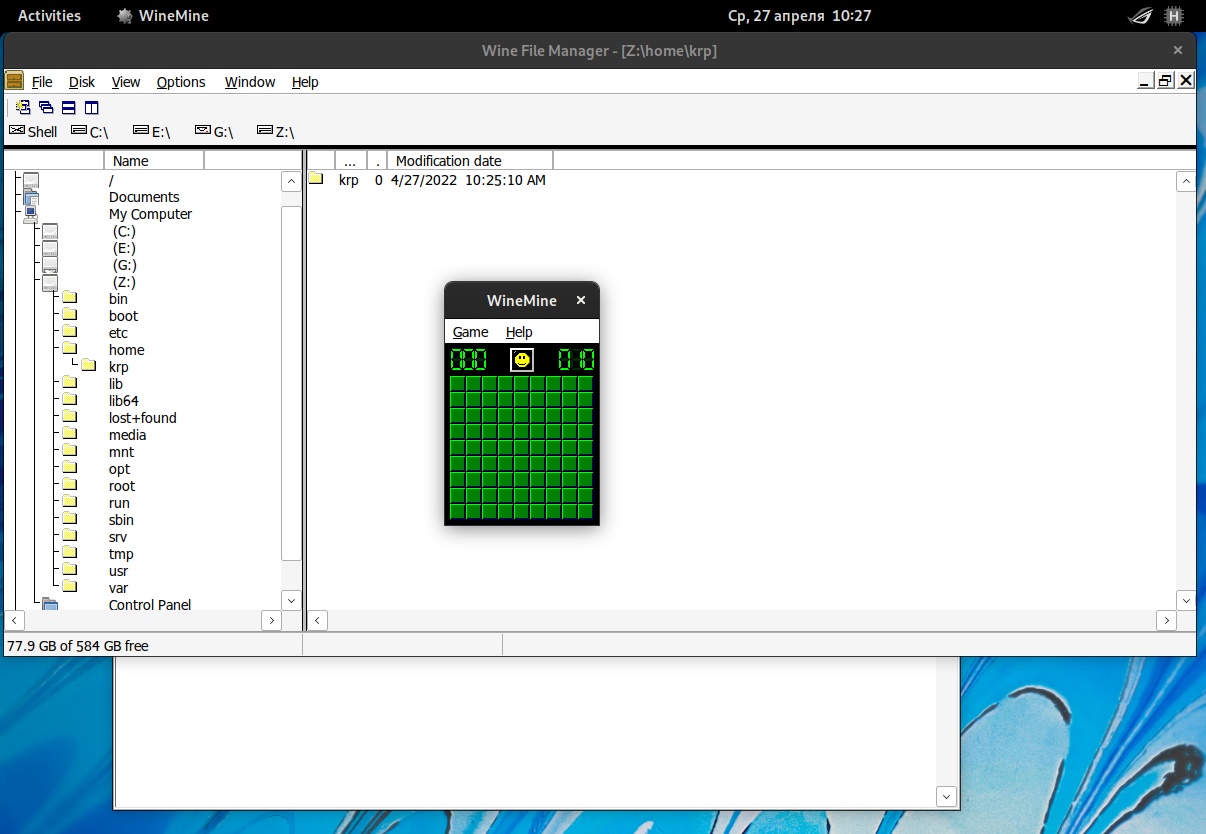Open the File menu
Screen dimensions: 1206x834
[42, 82]
